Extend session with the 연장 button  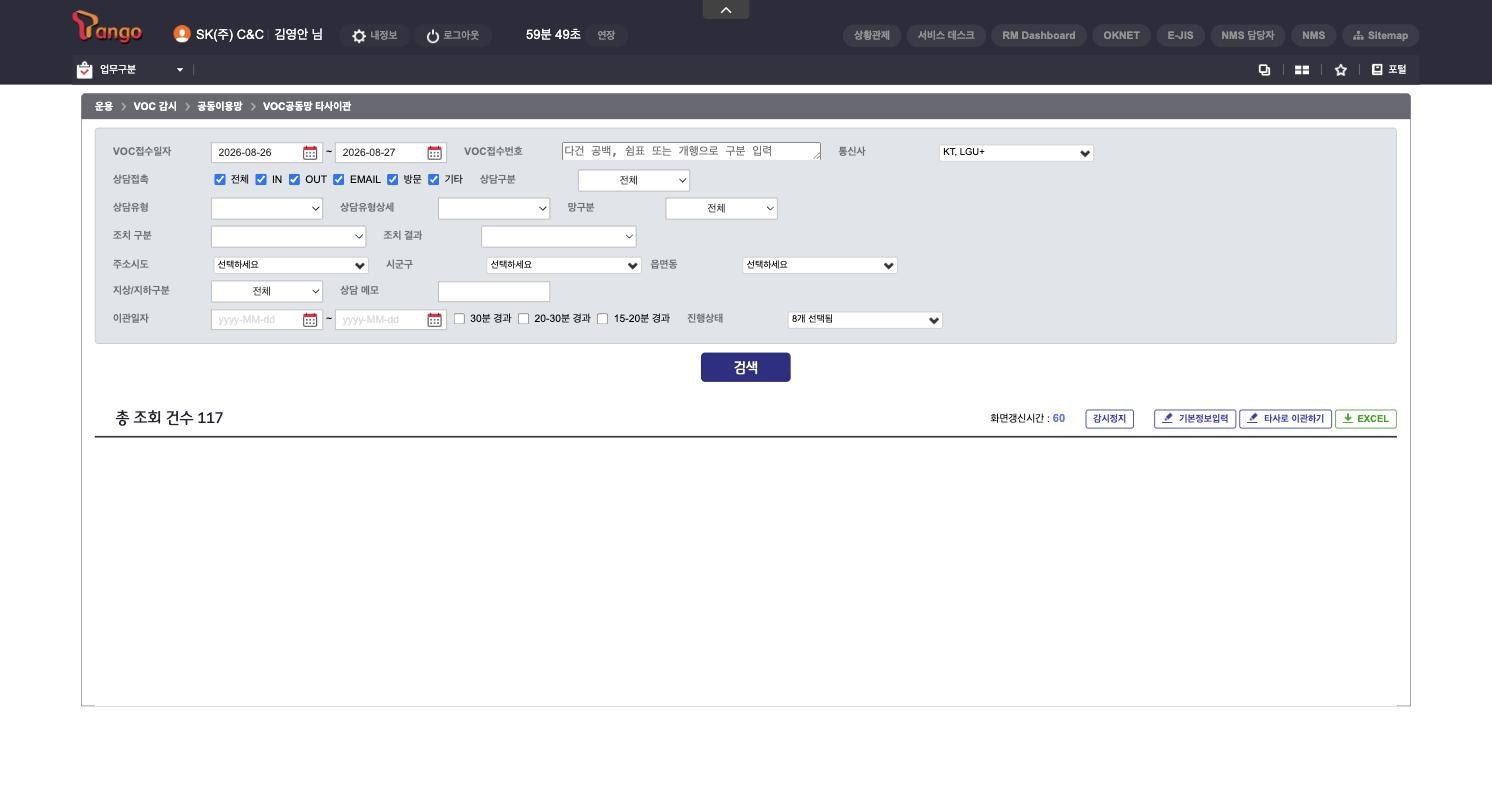click(606, 35)
